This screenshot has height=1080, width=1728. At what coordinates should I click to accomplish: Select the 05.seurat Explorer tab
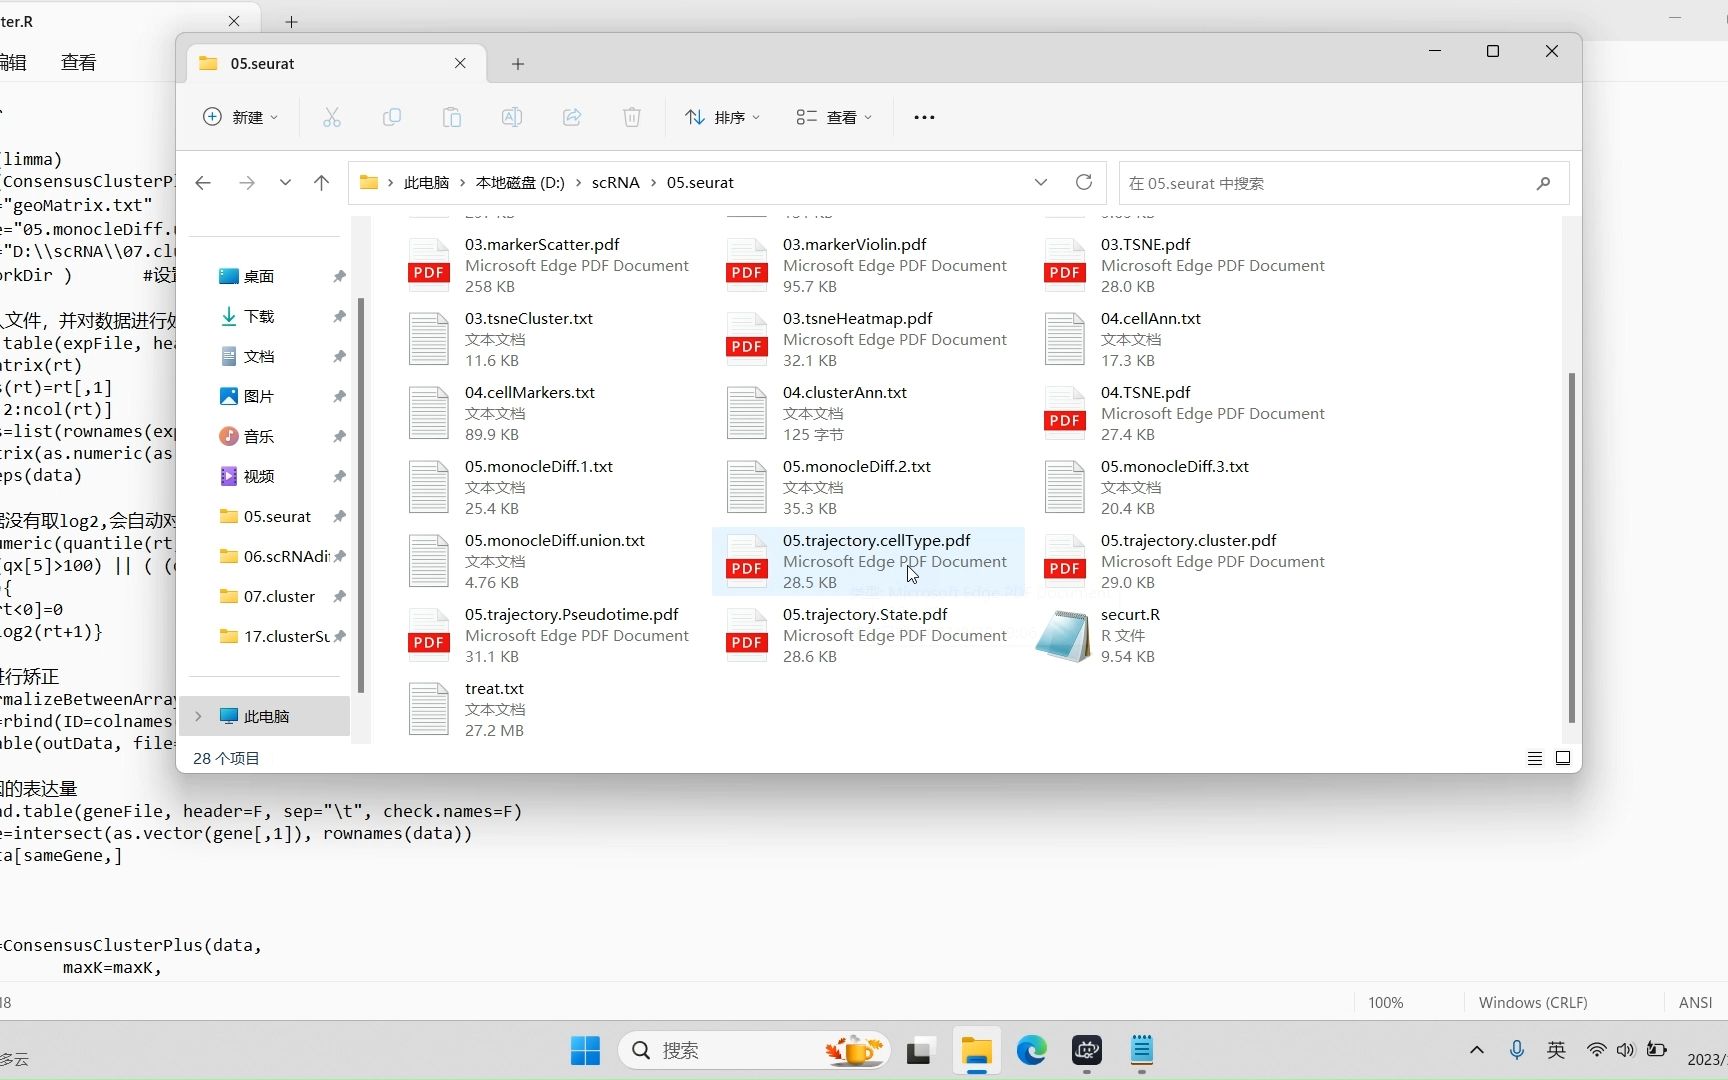336,64
